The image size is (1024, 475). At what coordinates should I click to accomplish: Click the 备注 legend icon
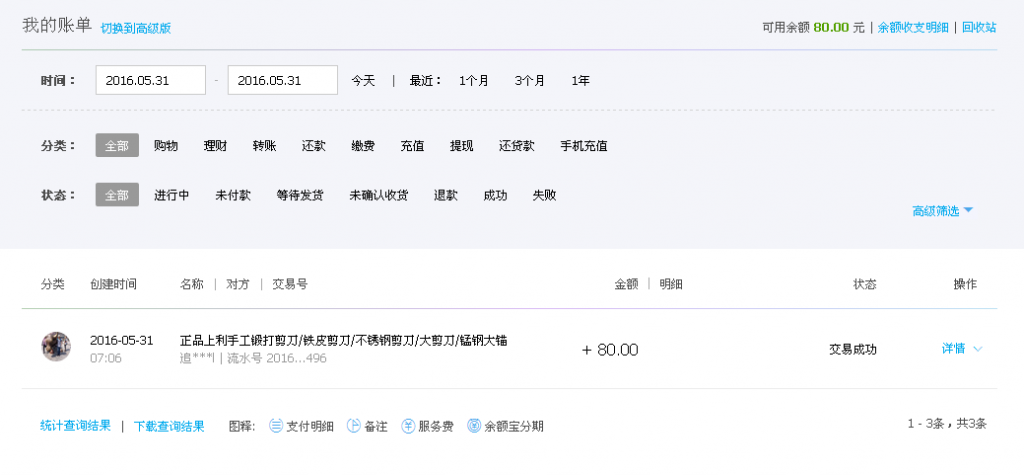point(353,426)
